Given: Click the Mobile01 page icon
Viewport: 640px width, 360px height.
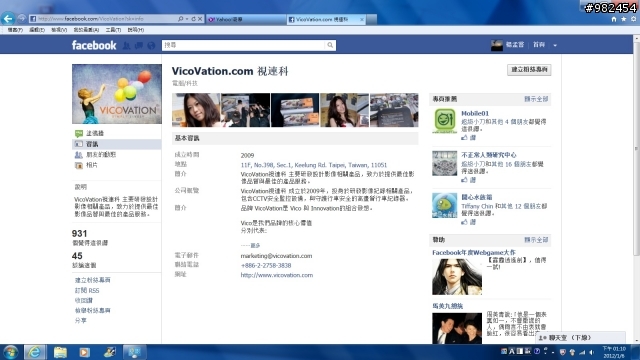Looking at the screenshot, I should tap(444, 121).
